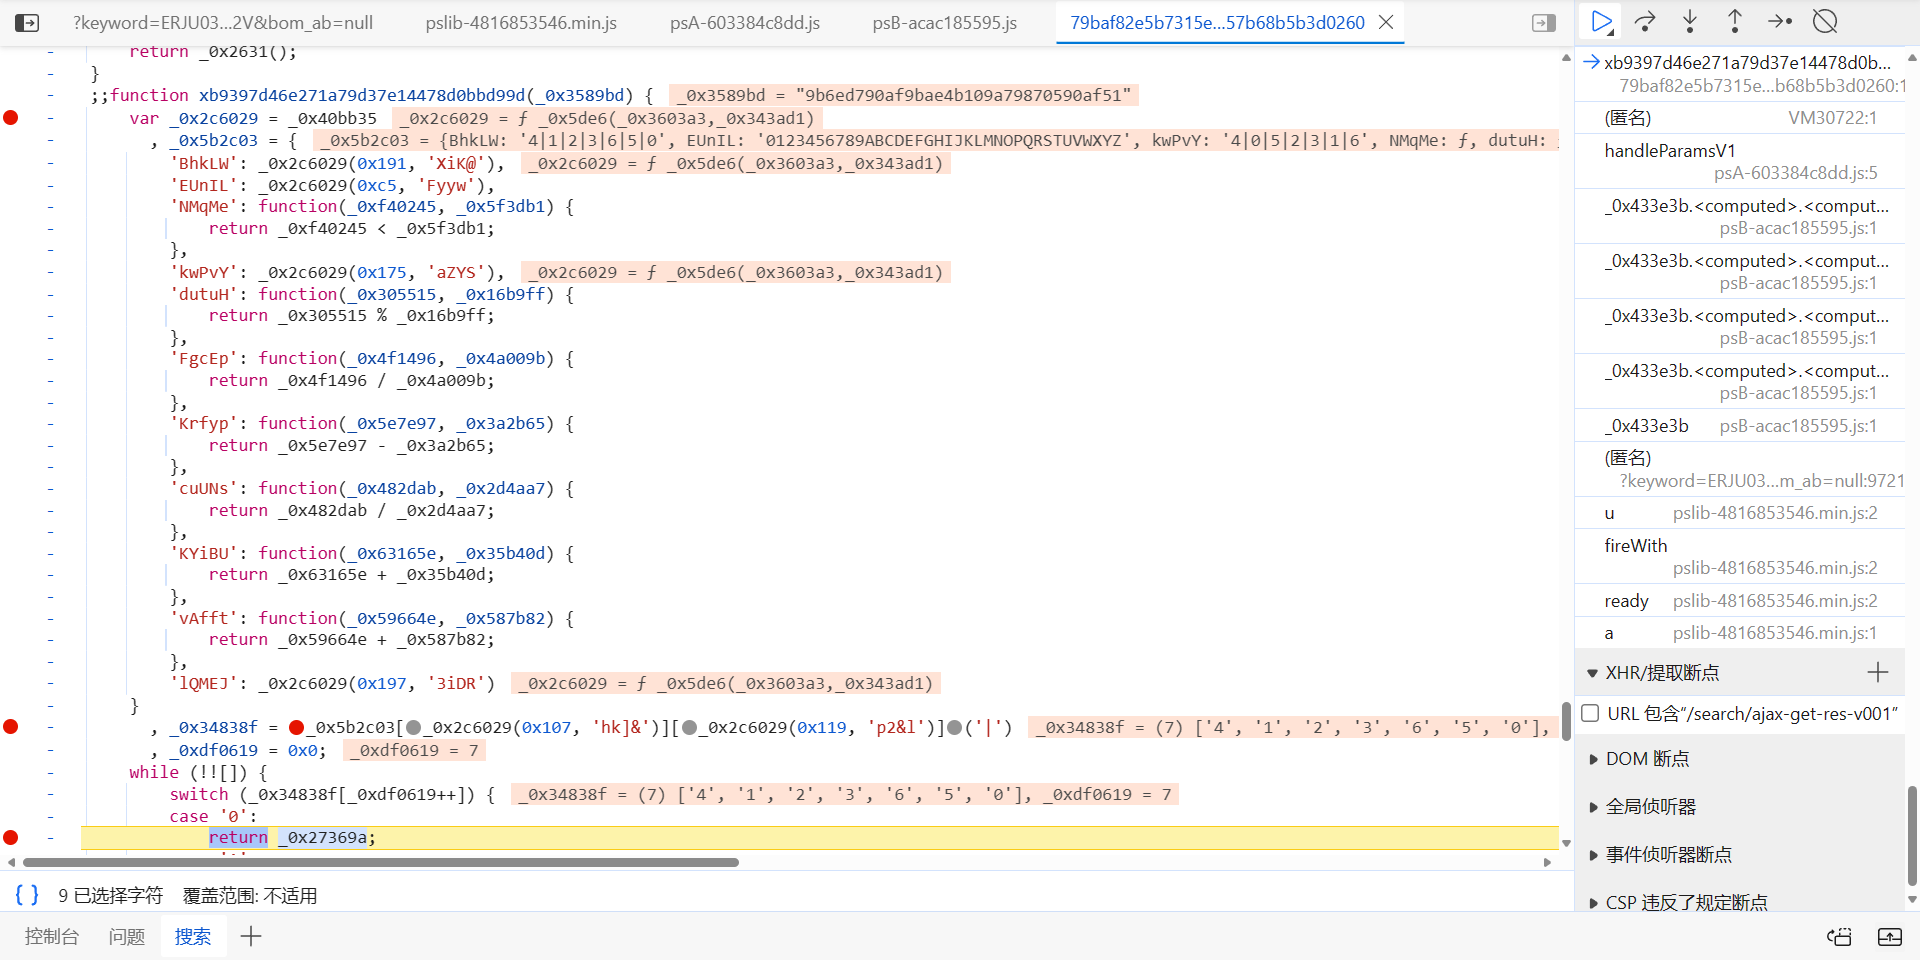Screen dimensions: 1920x960
Task: Select the _0x433e3b call stack frame
Action: tap(1740, 426)
